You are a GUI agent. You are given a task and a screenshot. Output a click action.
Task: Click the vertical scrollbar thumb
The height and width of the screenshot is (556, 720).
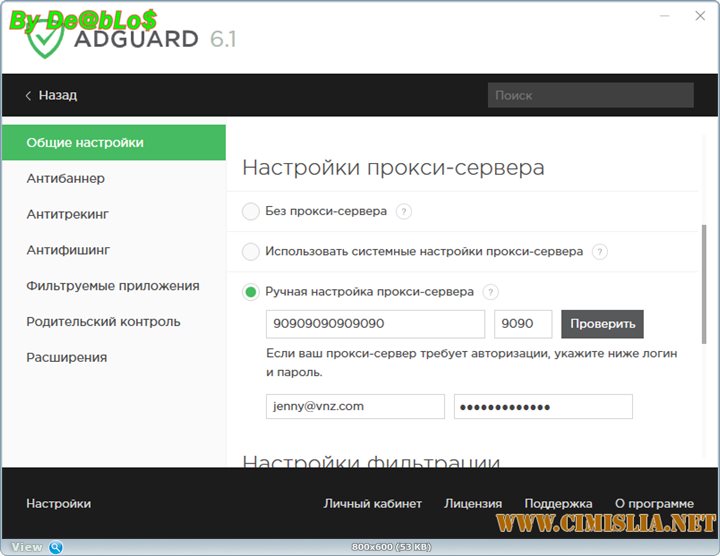click(704, 284)
